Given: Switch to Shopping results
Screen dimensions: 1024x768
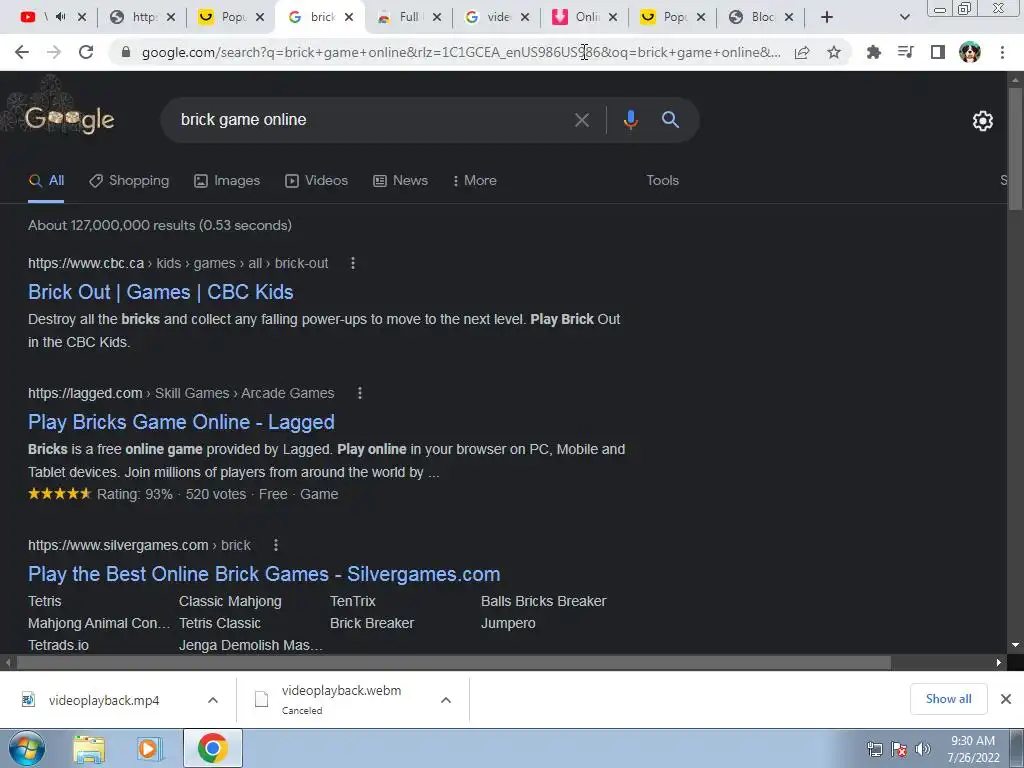Looking at the screenshot, I should tap(129, 181).
